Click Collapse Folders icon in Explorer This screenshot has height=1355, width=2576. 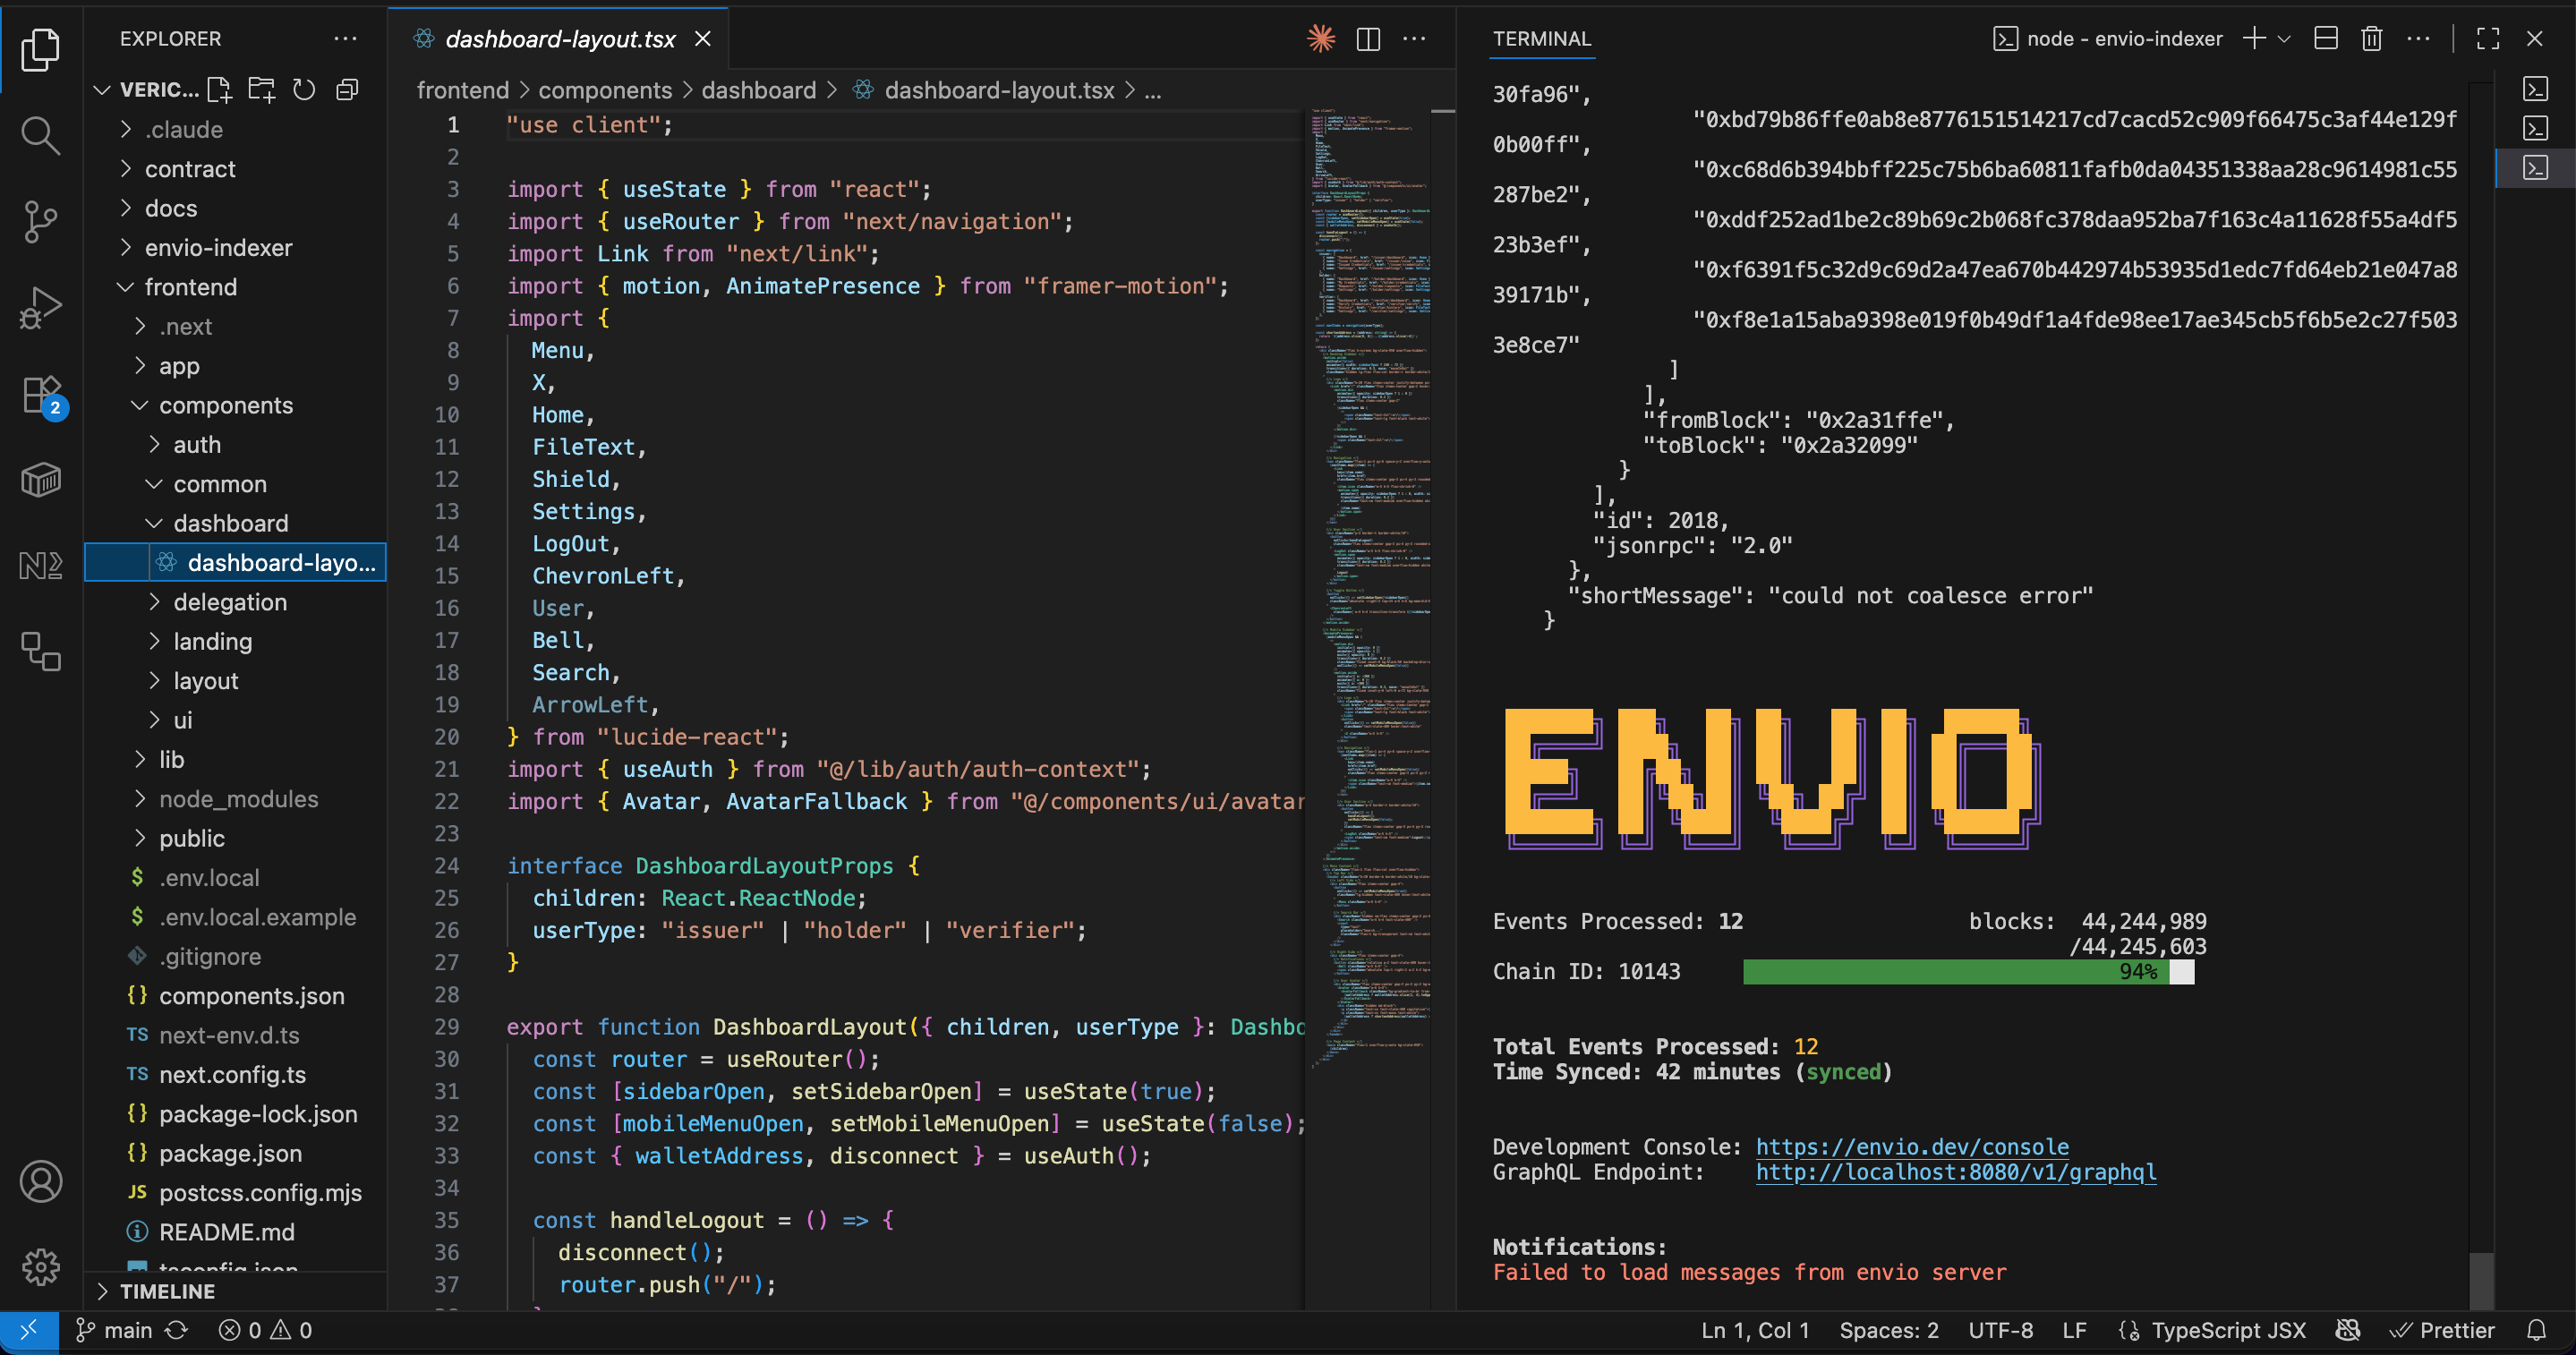tap(347, 90)
